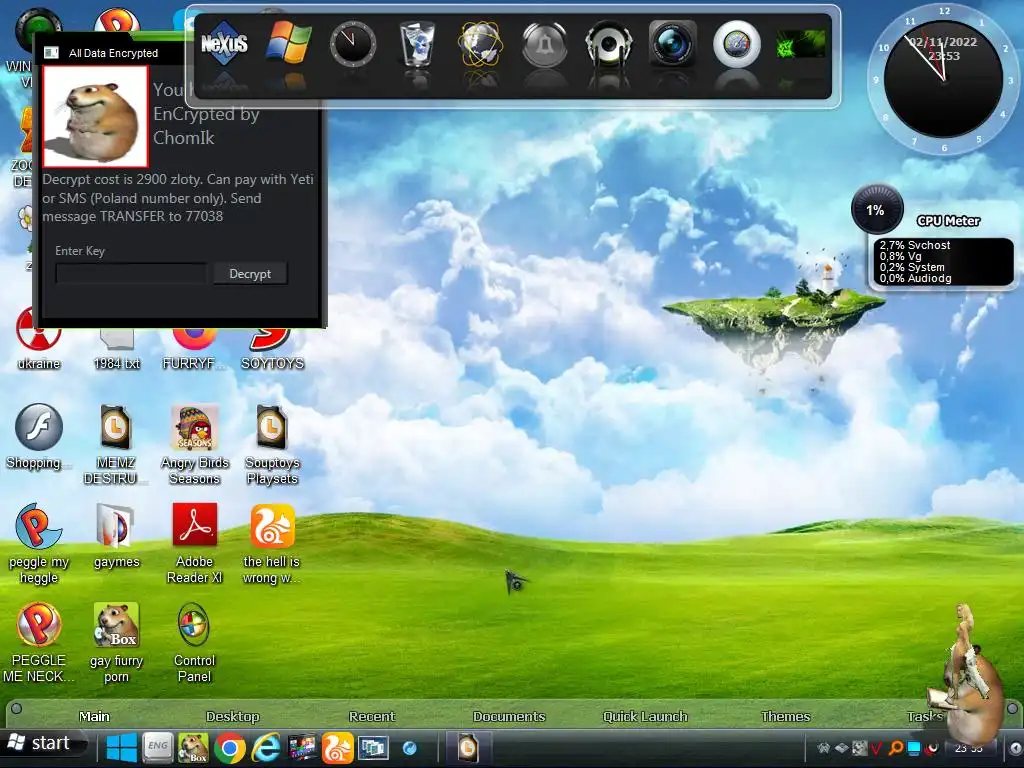Screen dimensions: 1024x768
Task: Click the Enter Key input field
Action: click(x=131, y=274)
